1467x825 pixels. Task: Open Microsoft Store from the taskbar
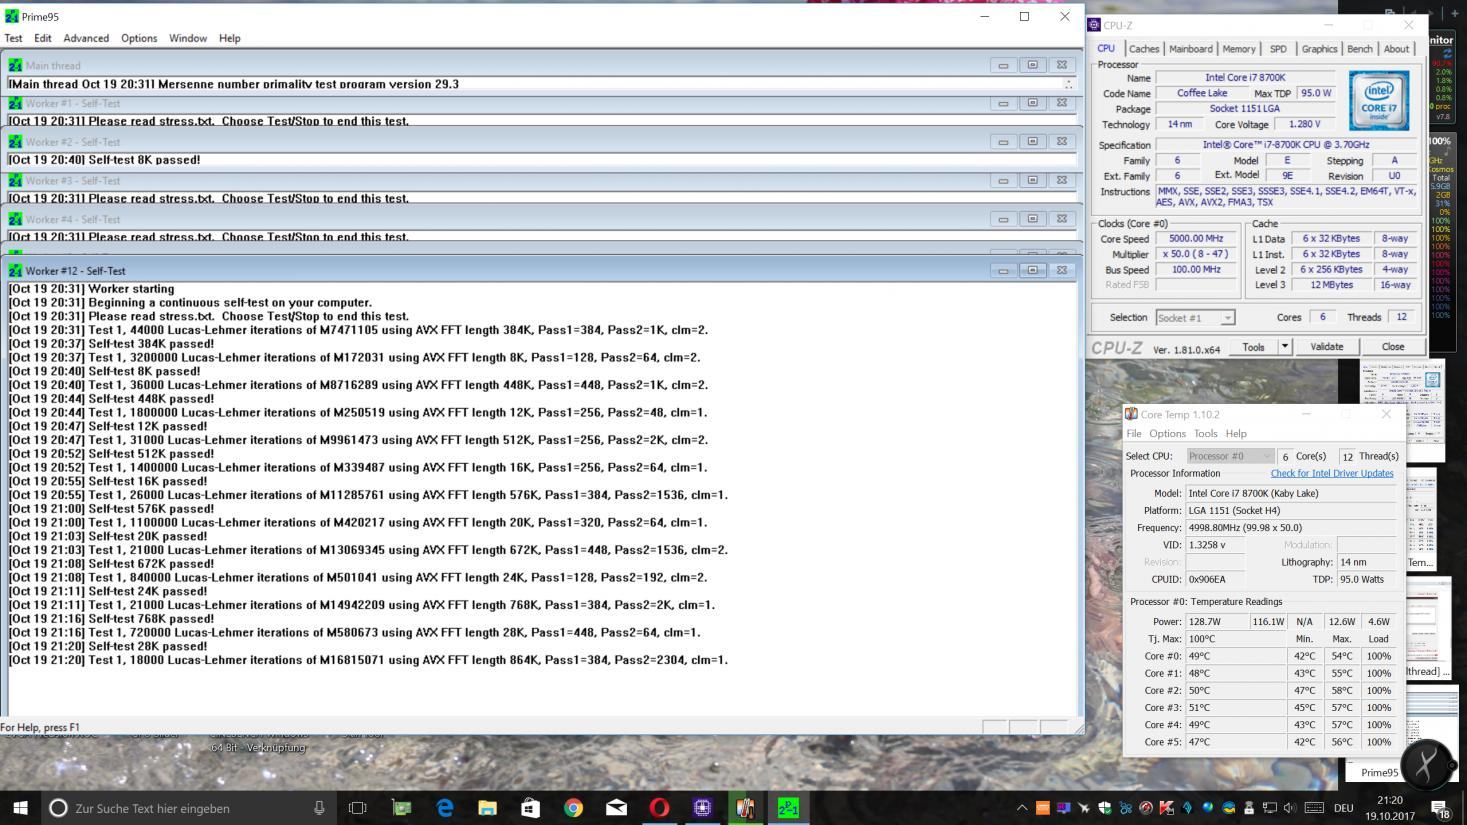[530, 808]
